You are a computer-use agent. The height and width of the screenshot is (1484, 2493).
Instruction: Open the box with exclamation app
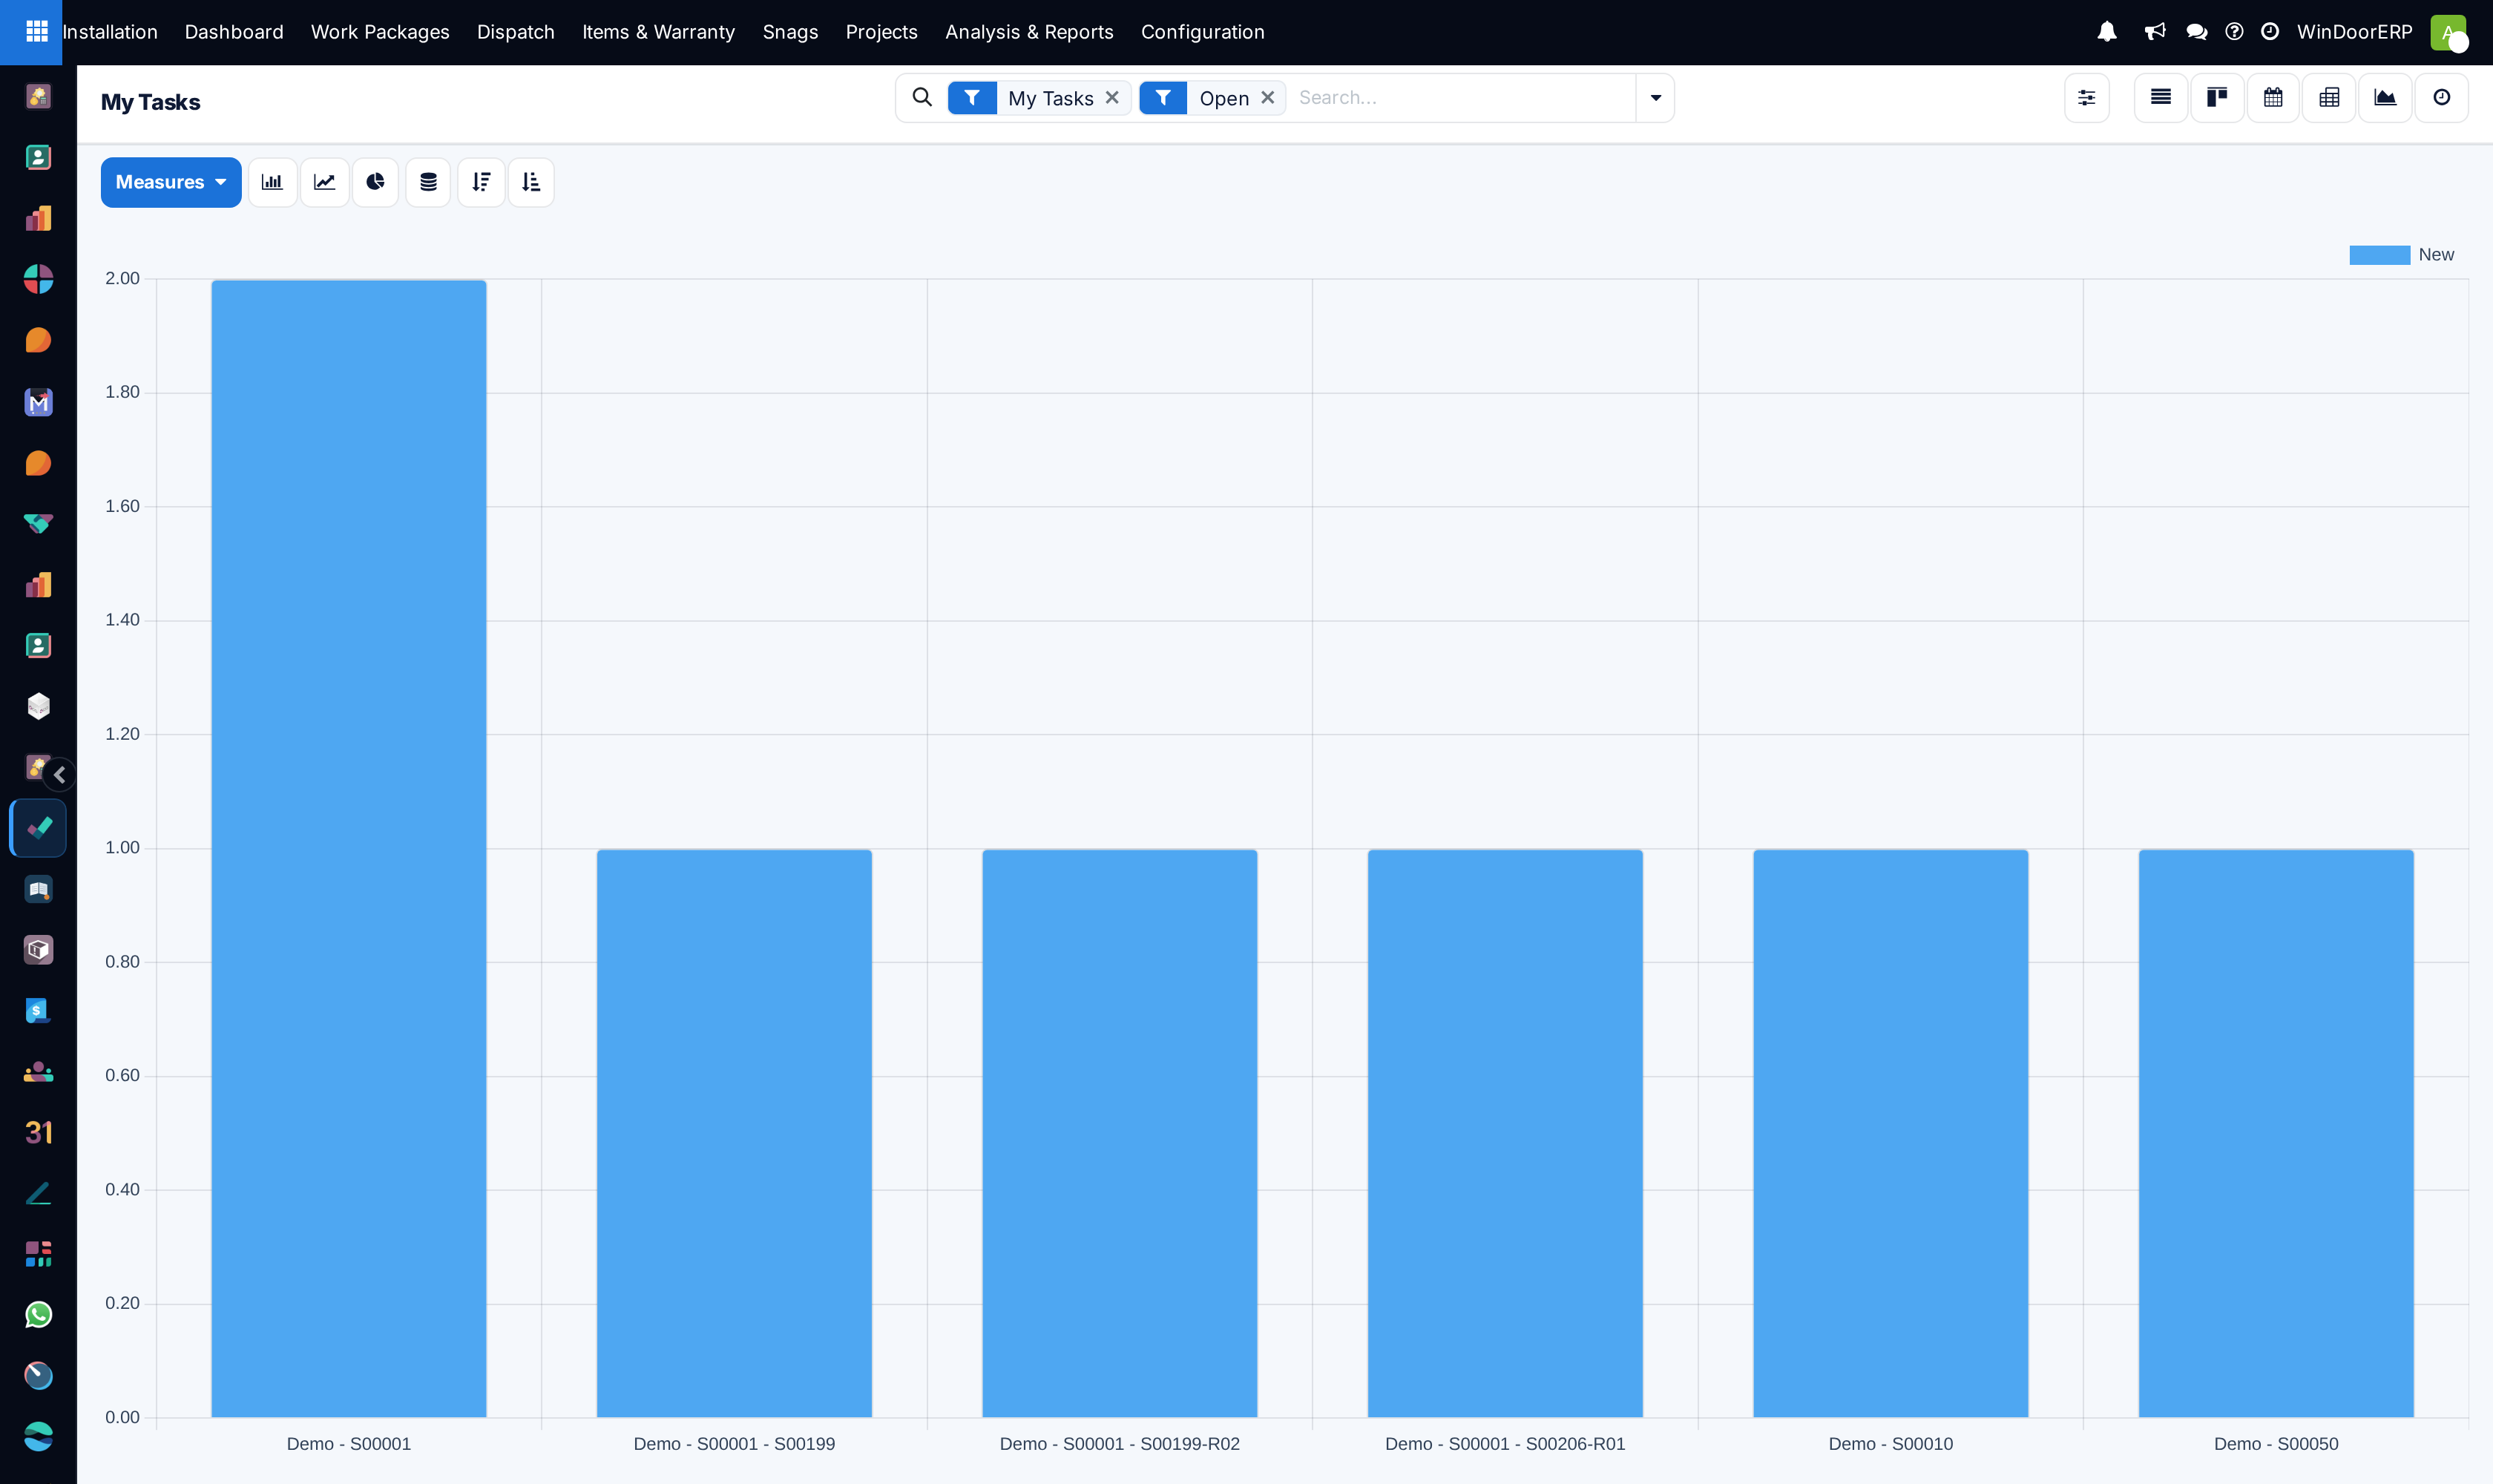pyautogui.click(x=38, y=950)
